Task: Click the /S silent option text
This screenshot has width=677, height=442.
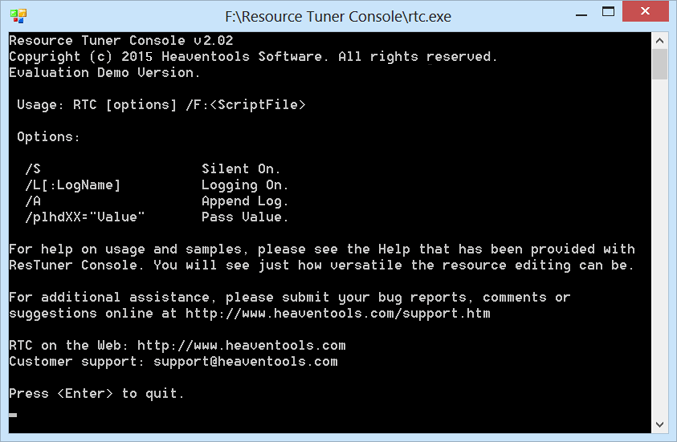Action: pyautogui.click(x=33, y=169)
